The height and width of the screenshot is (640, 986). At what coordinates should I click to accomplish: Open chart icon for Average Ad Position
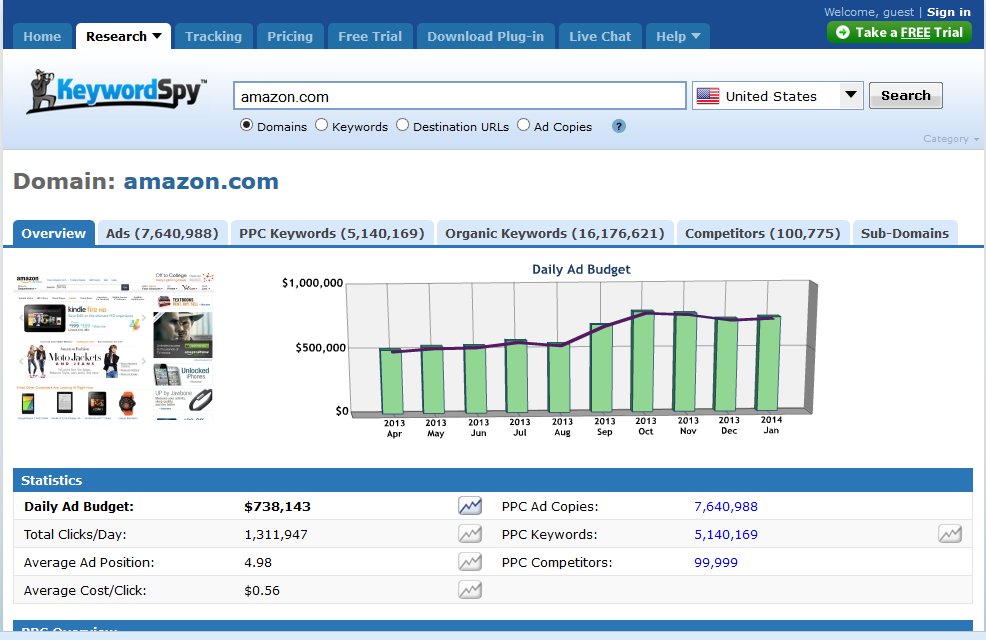pyautogui.click(x=470, y=562)
